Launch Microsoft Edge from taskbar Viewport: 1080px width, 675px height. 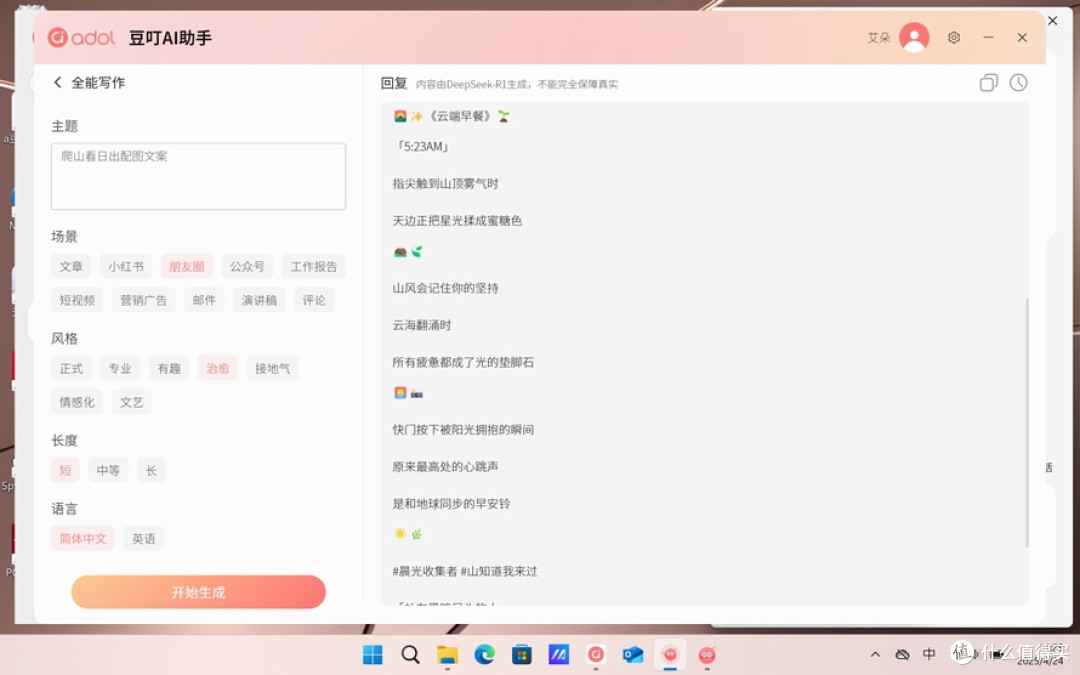coord(485,654)
